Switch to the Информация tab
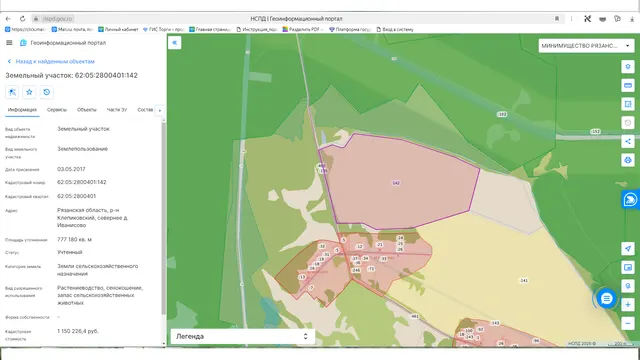The image size is (640, 360). click(x=22, y=110)
